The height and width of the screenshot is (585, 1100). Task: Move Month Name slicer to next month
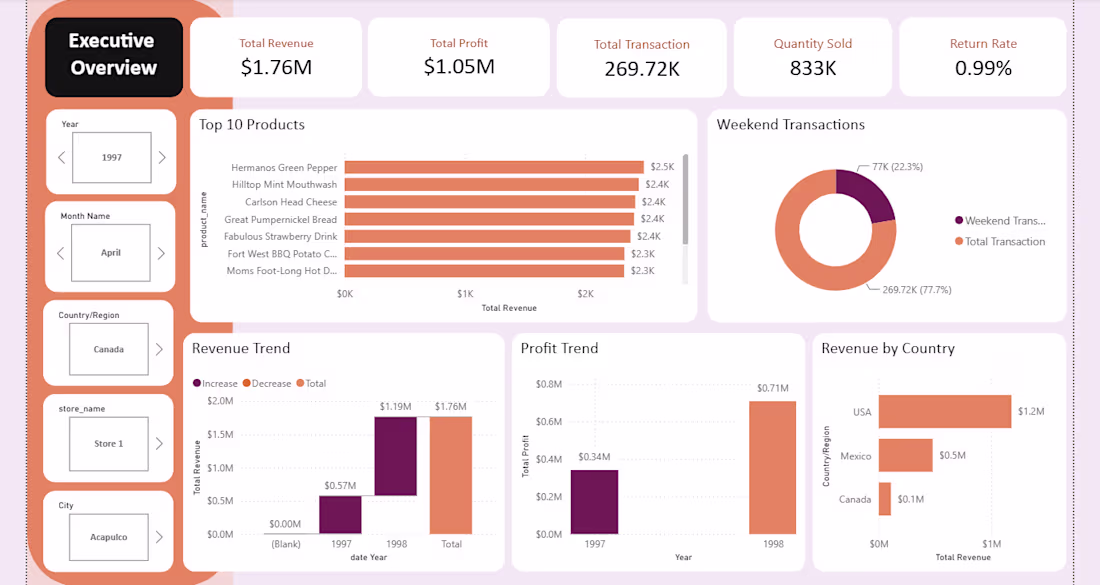click(161, 253)
